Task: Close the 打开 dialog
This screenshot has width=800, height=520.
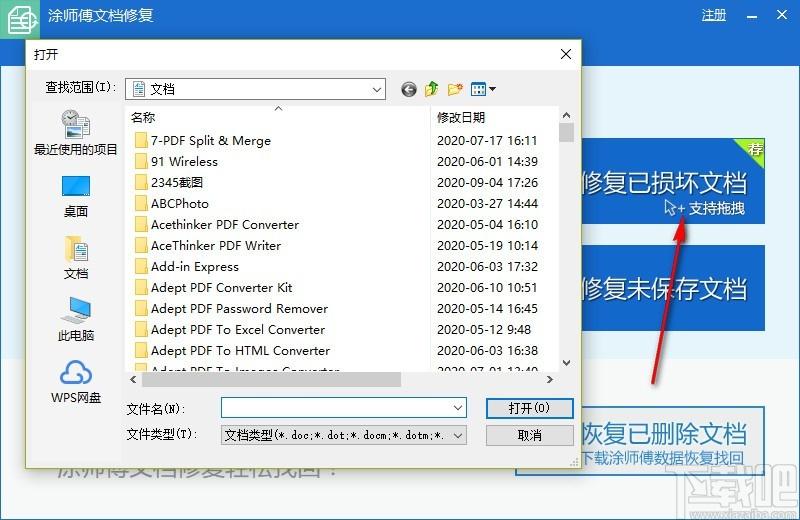Action: coord(566,54)
